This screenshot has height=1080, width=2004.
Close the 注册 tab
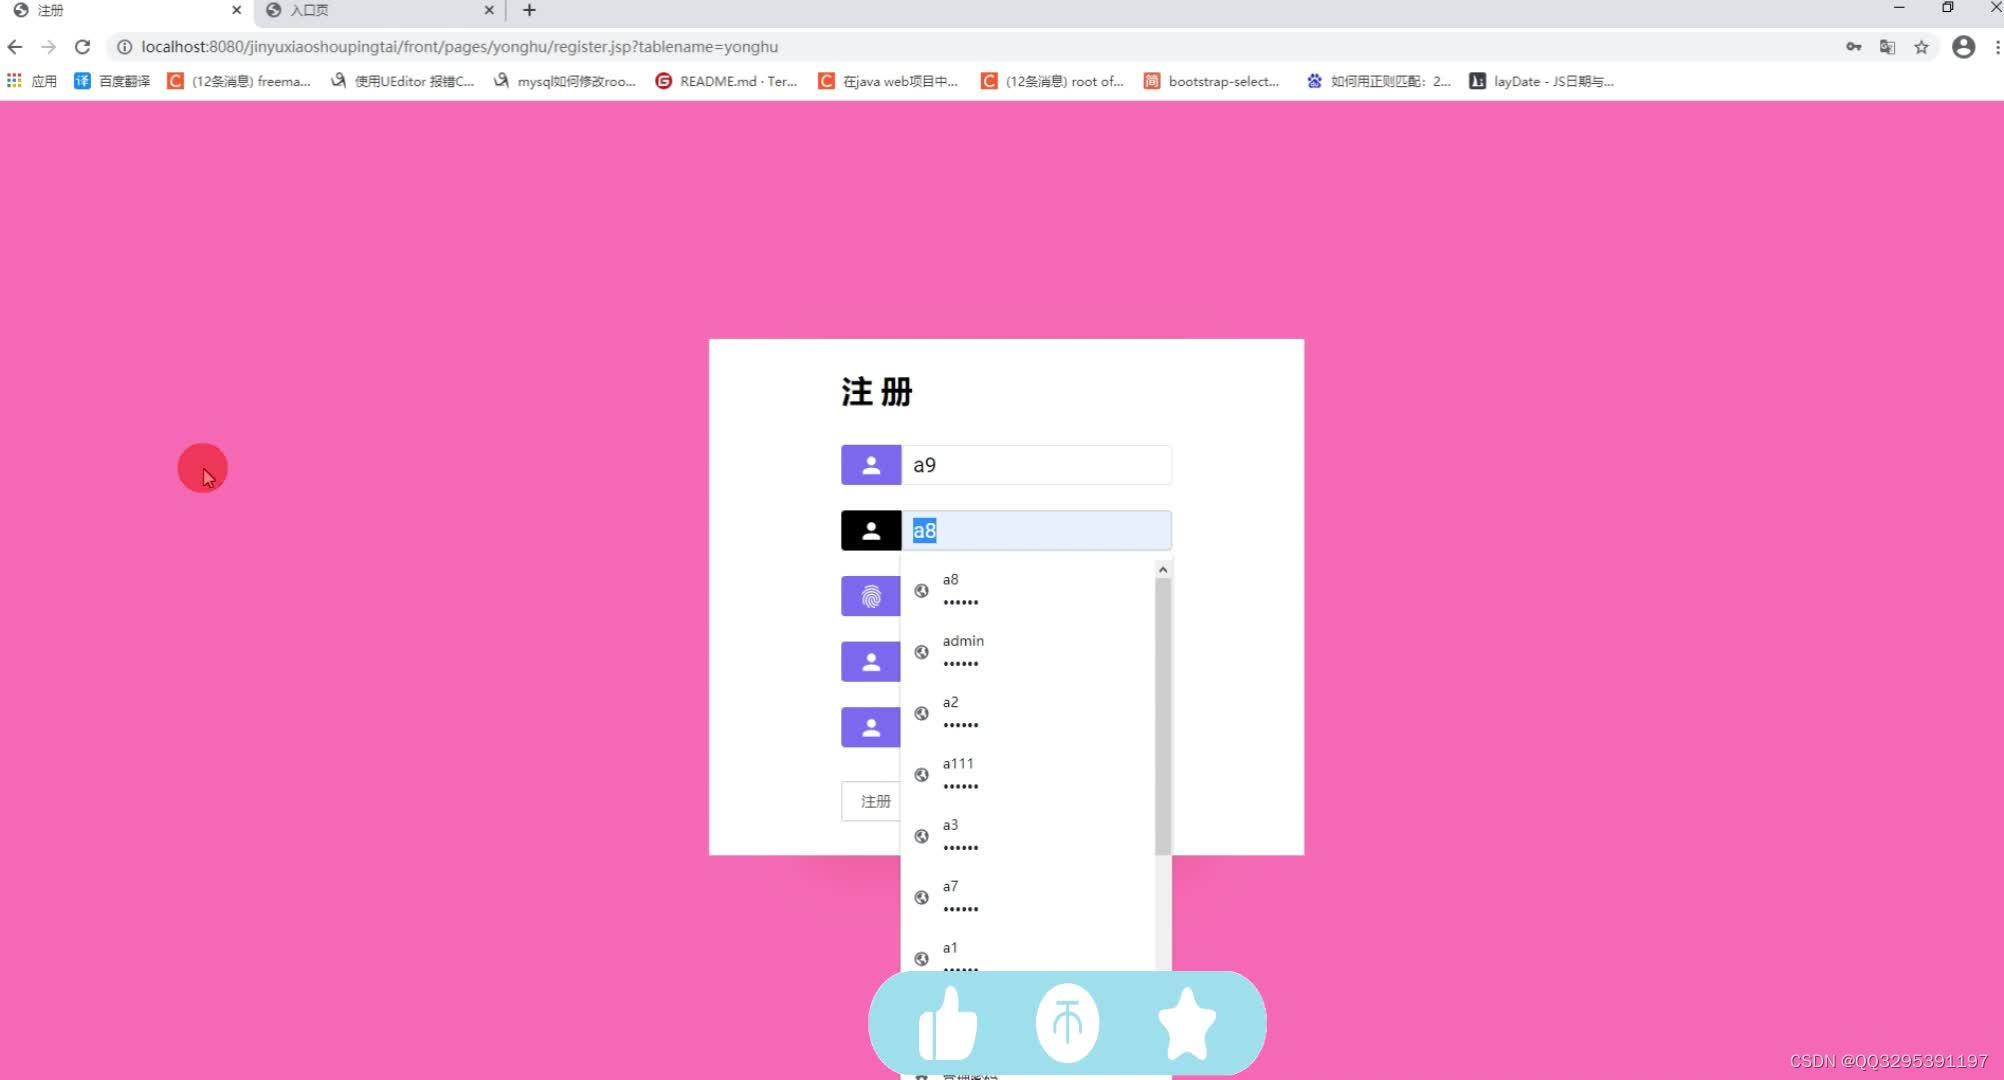point(237,10)
